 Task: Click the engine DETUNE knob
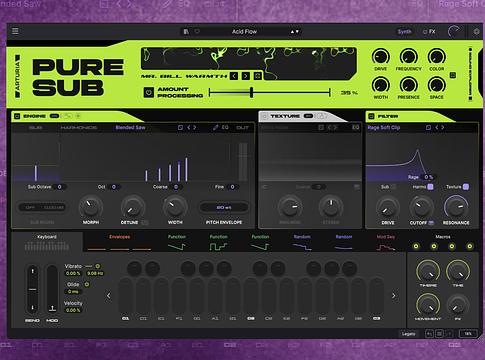[133, 207]
